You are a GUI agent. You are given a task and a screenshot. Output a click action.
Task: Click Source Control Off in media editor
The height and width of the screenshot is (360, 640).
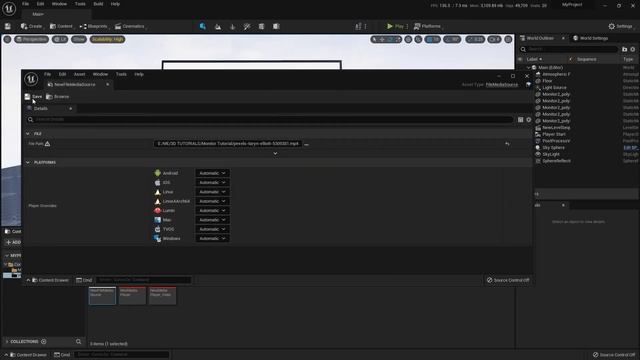click(508, 280)
